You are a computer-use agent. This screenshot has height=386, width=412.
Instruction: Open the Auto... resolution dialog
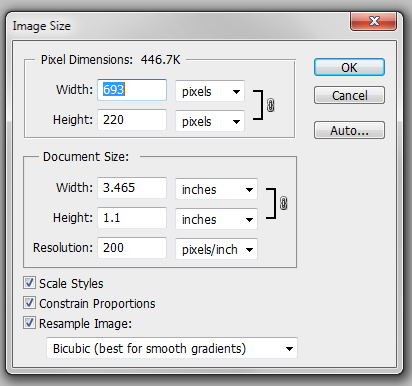pyautogui.click(x=349, y=130)
